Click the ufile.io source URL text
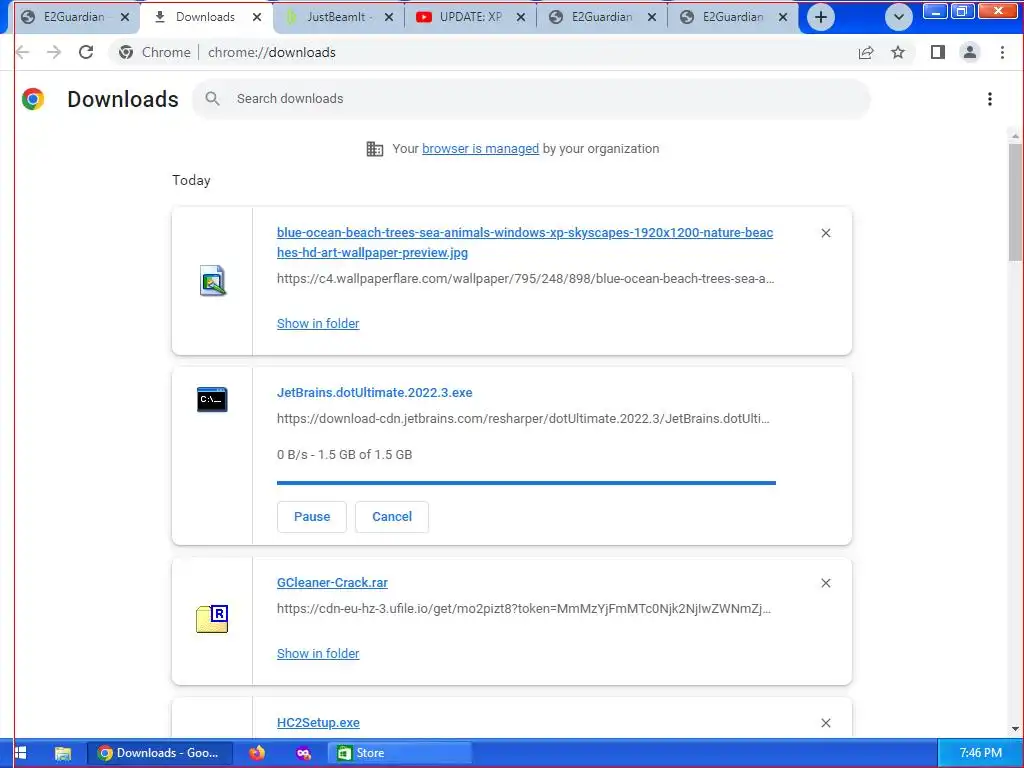Viewport: 1024px width, 768px height. (x=524, y=609)
